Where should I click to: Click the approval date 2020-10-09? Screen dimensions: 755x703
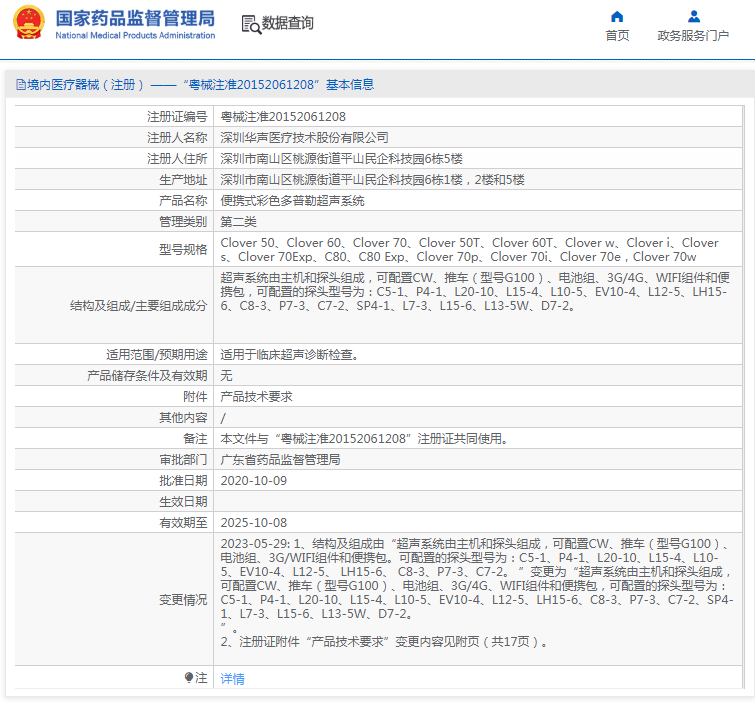(253, 480)
